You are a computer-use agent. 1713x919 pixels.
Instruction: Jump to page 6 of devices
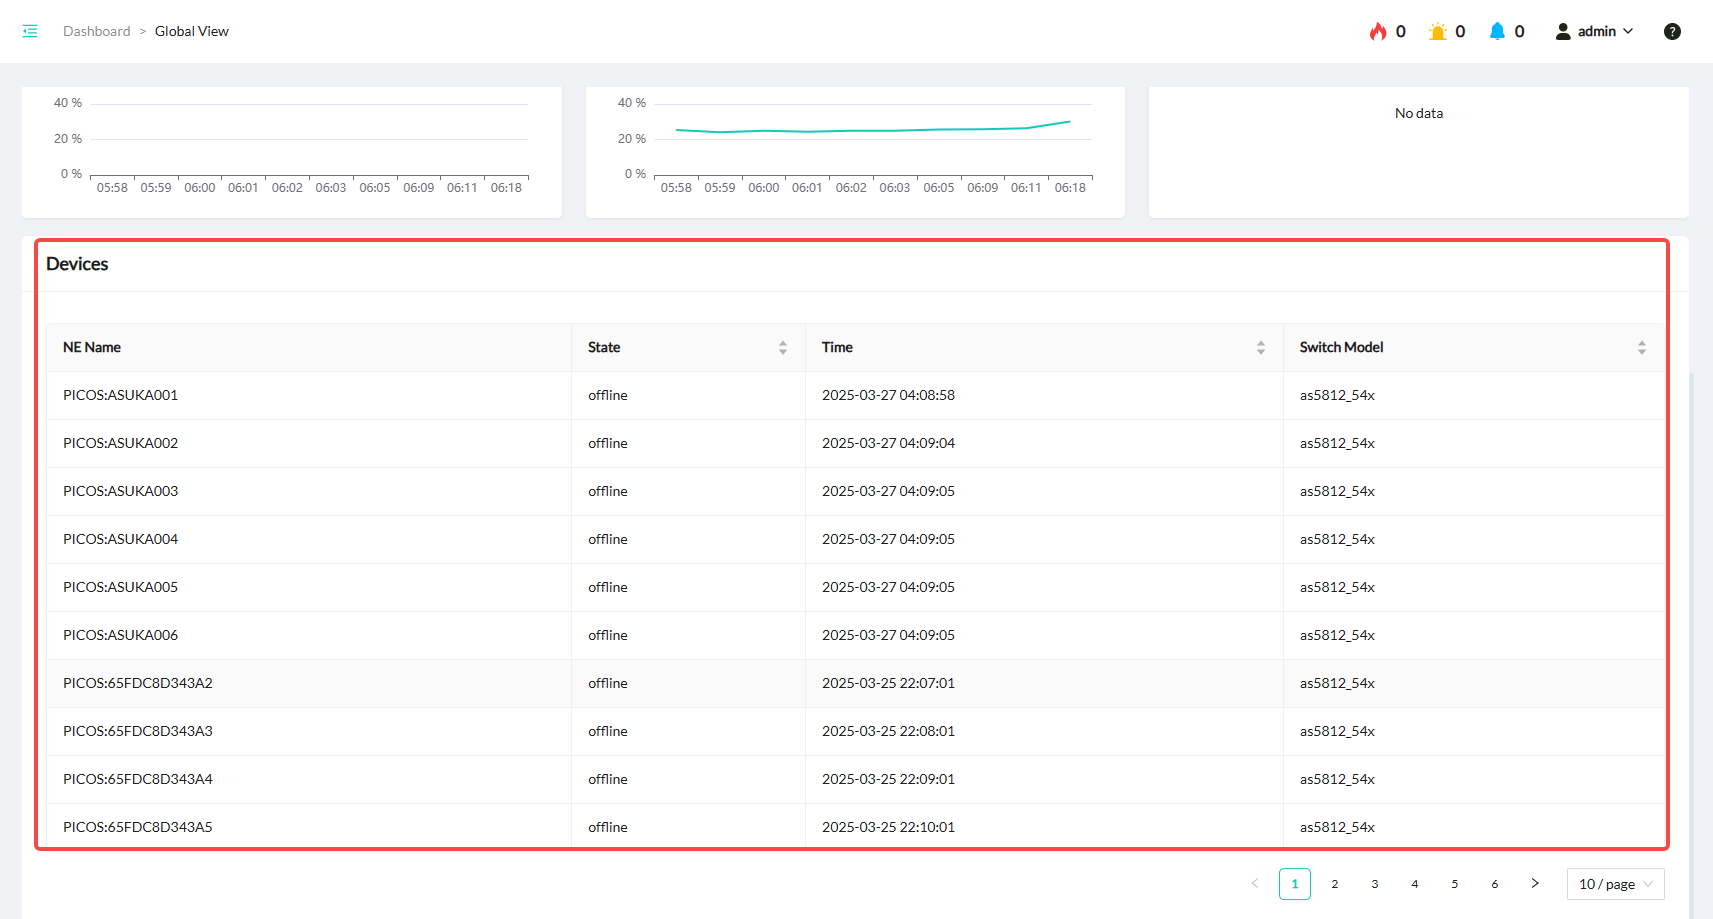coord(1495,884)
